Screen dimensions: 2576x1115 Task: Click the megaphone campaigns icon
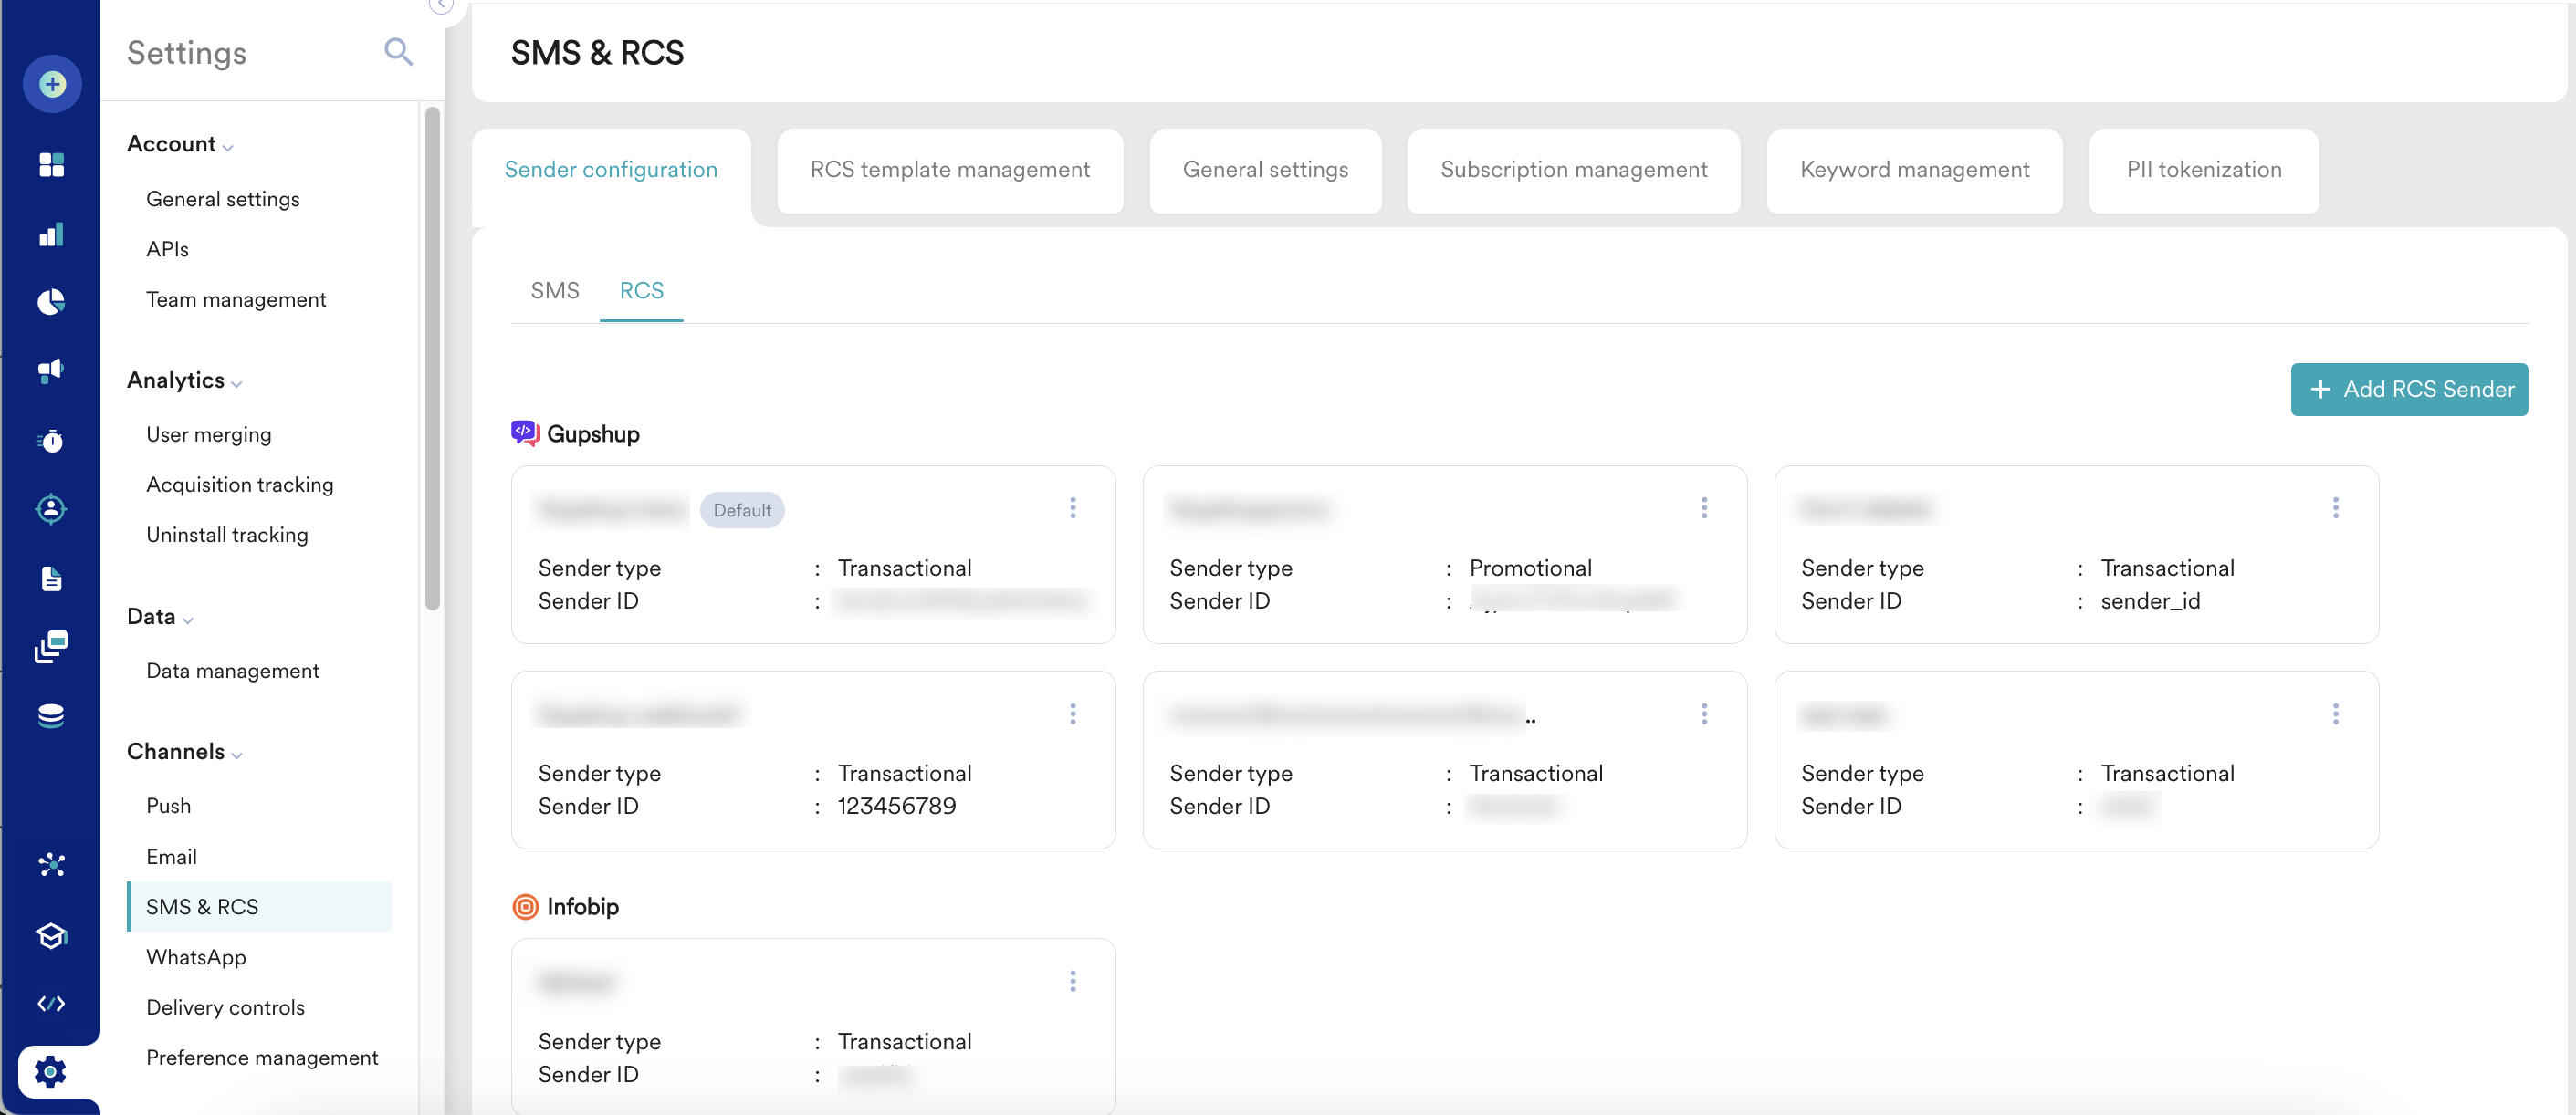pos(51,371)
